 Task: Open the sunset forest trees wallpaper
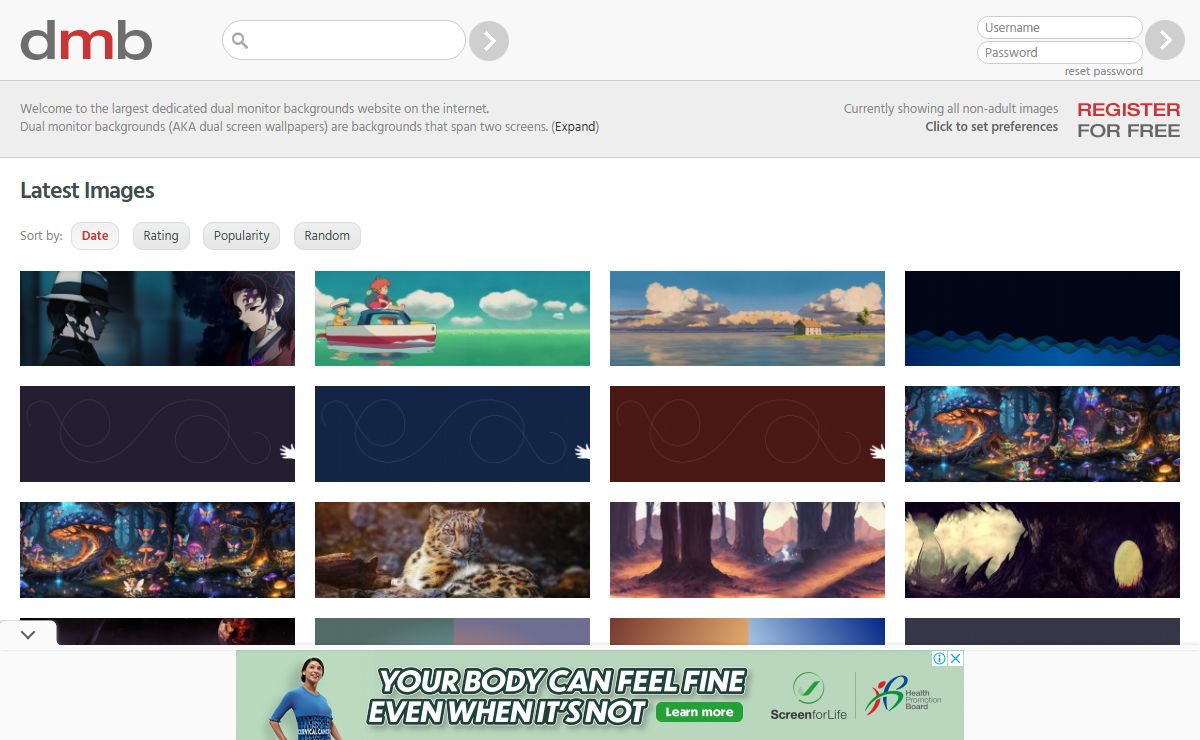[x=747, y=550]
